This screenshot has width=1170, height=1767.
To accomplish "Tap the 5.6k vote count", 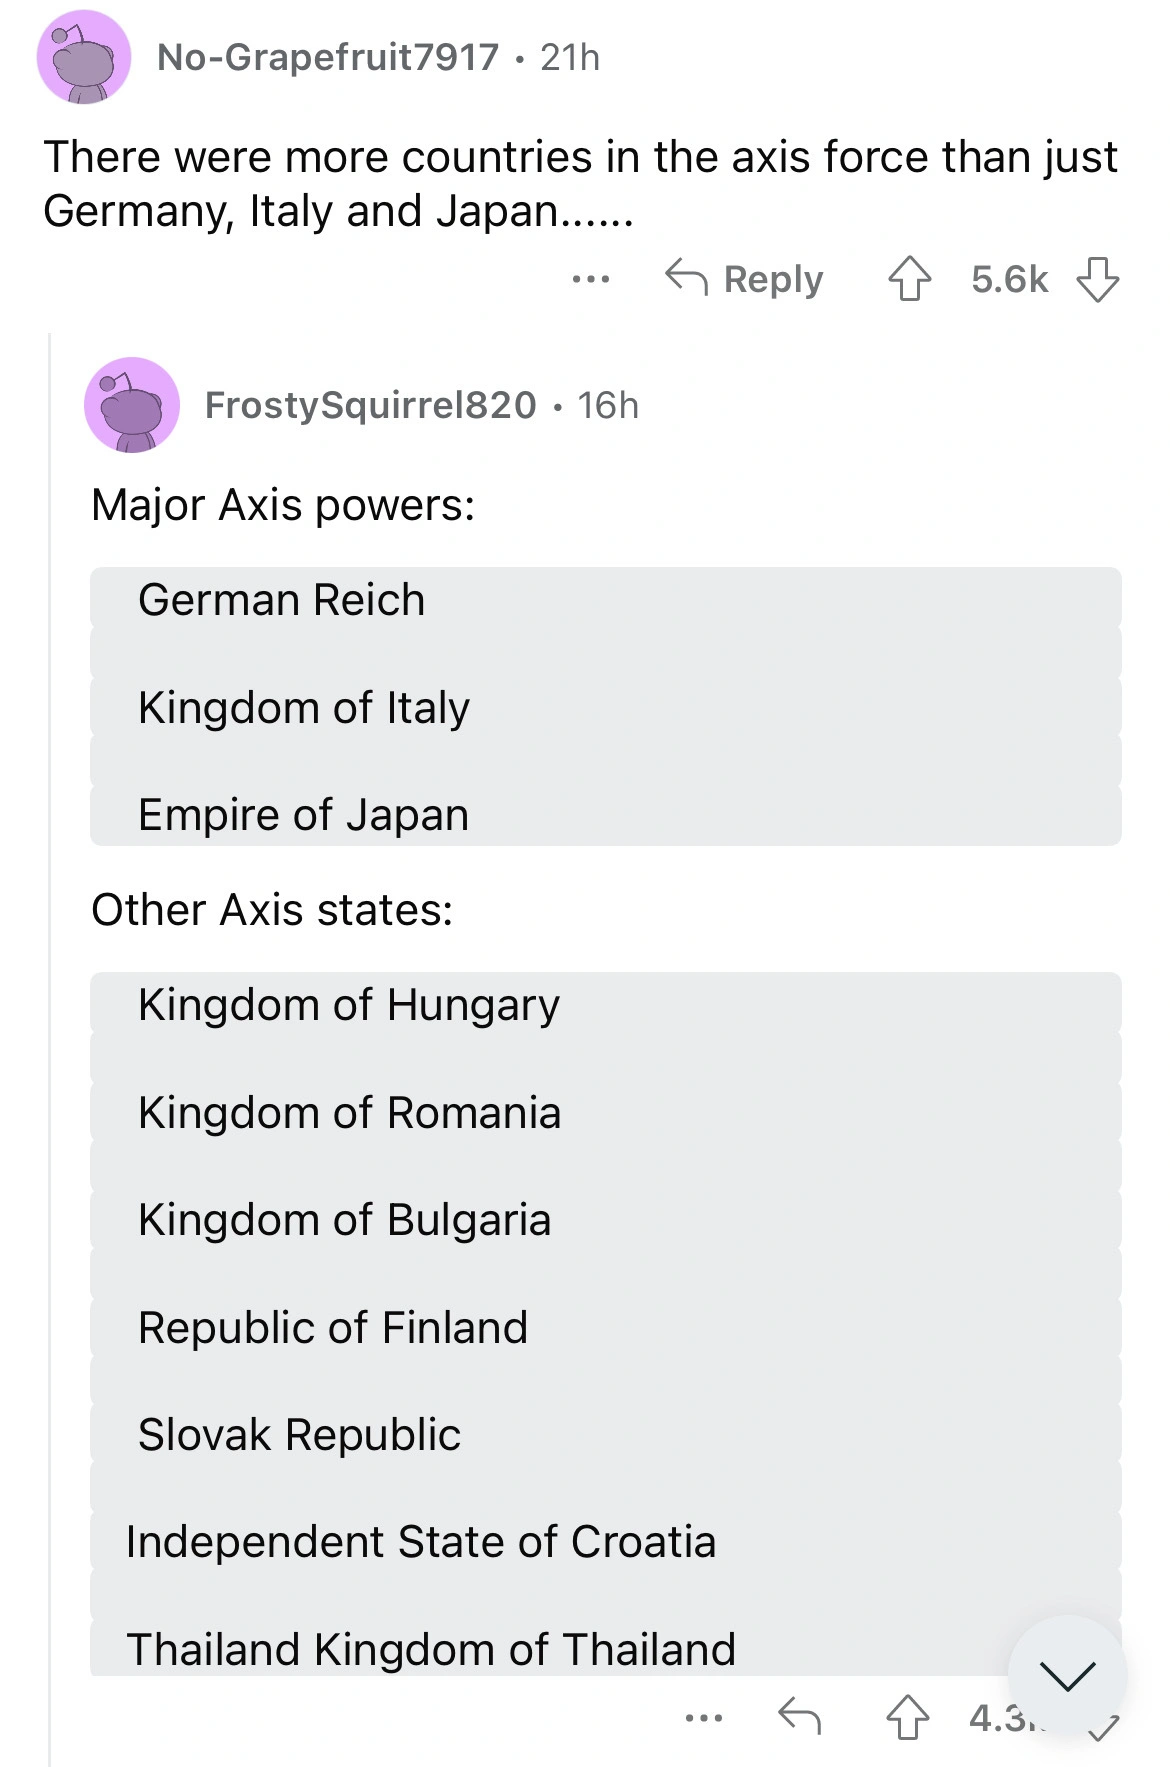I will (x=1009, y=279).
